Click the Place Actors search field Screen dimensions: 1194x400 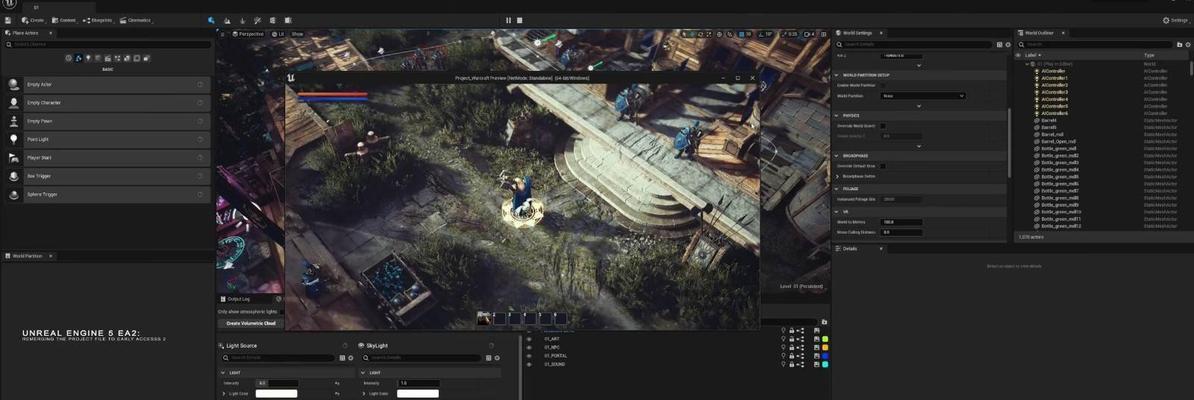[x=107, y=44]
